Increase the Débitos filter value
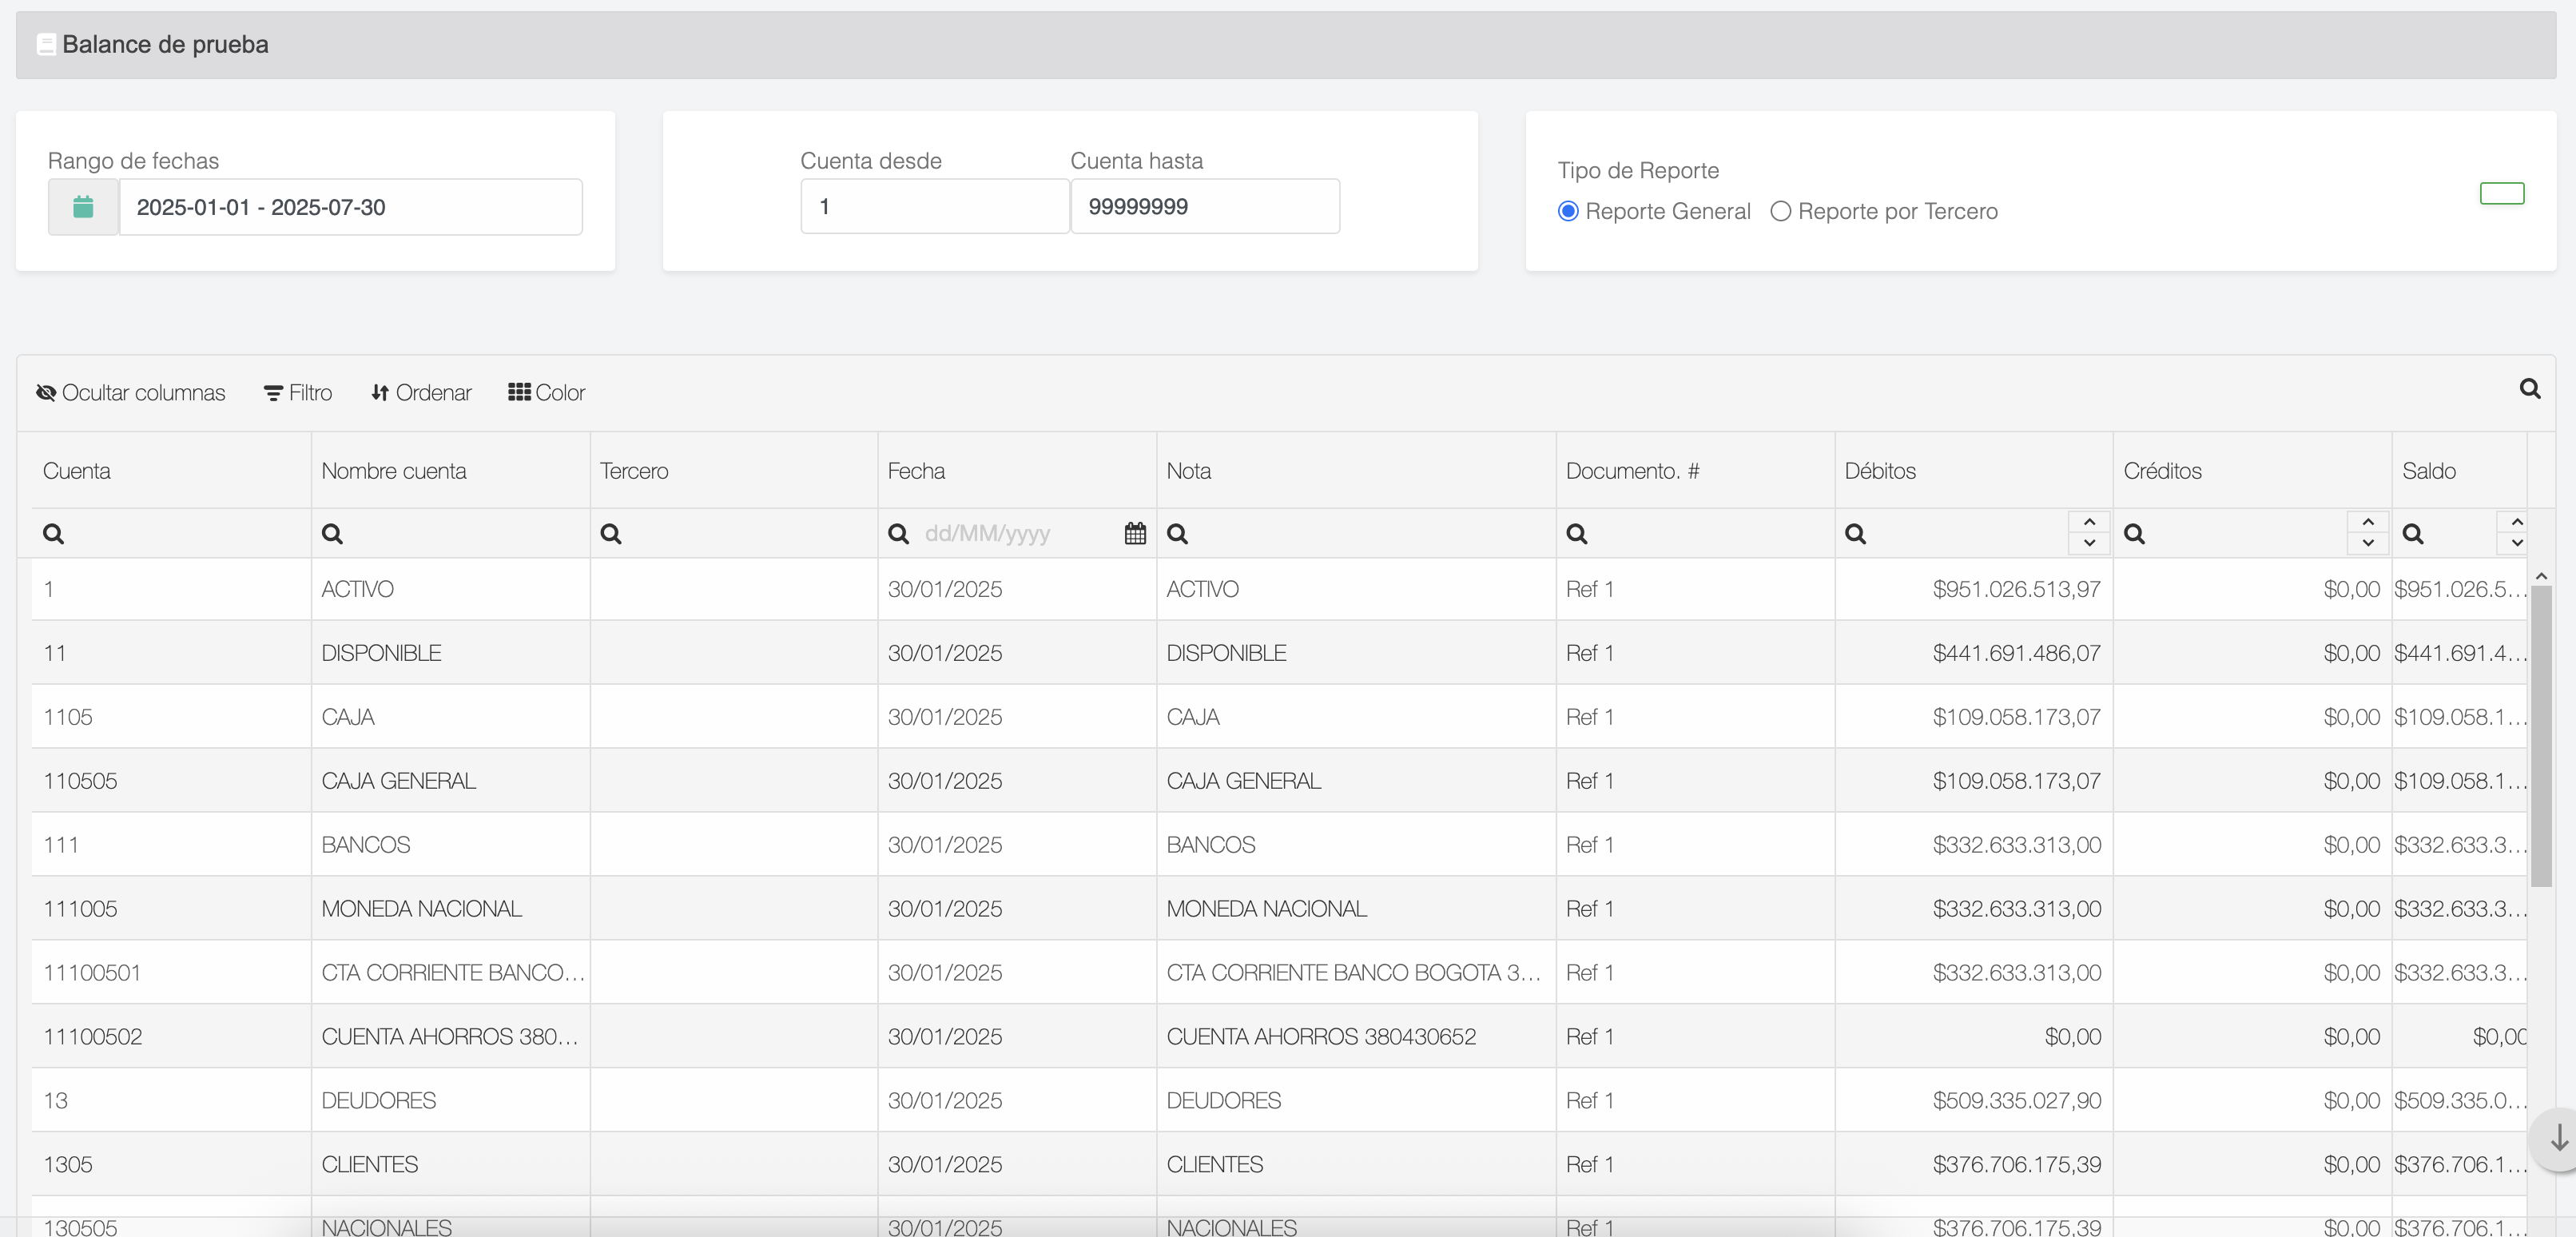 point(2089,523)
